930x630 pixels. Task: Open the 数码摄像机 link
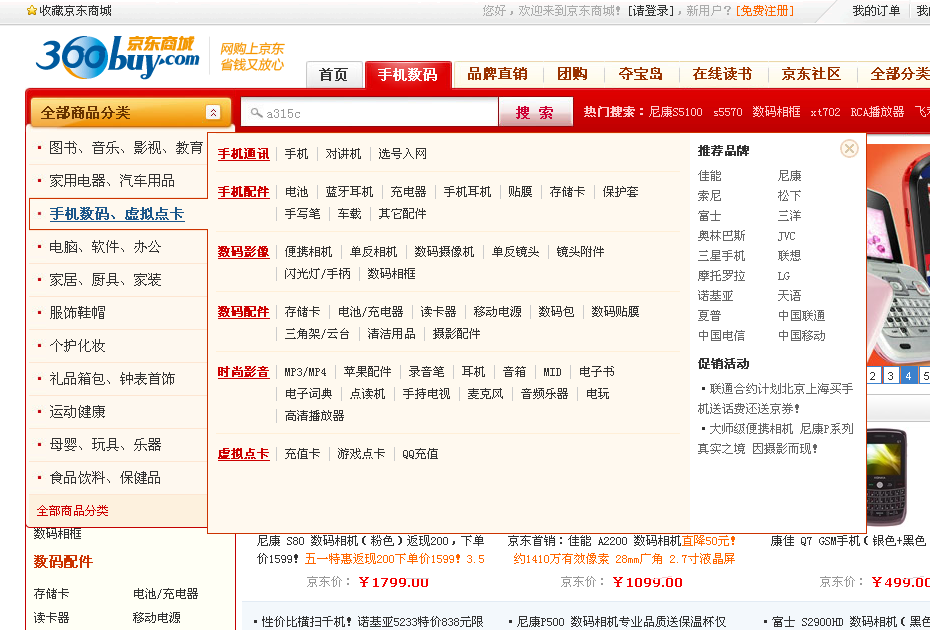tap(444, 252)
